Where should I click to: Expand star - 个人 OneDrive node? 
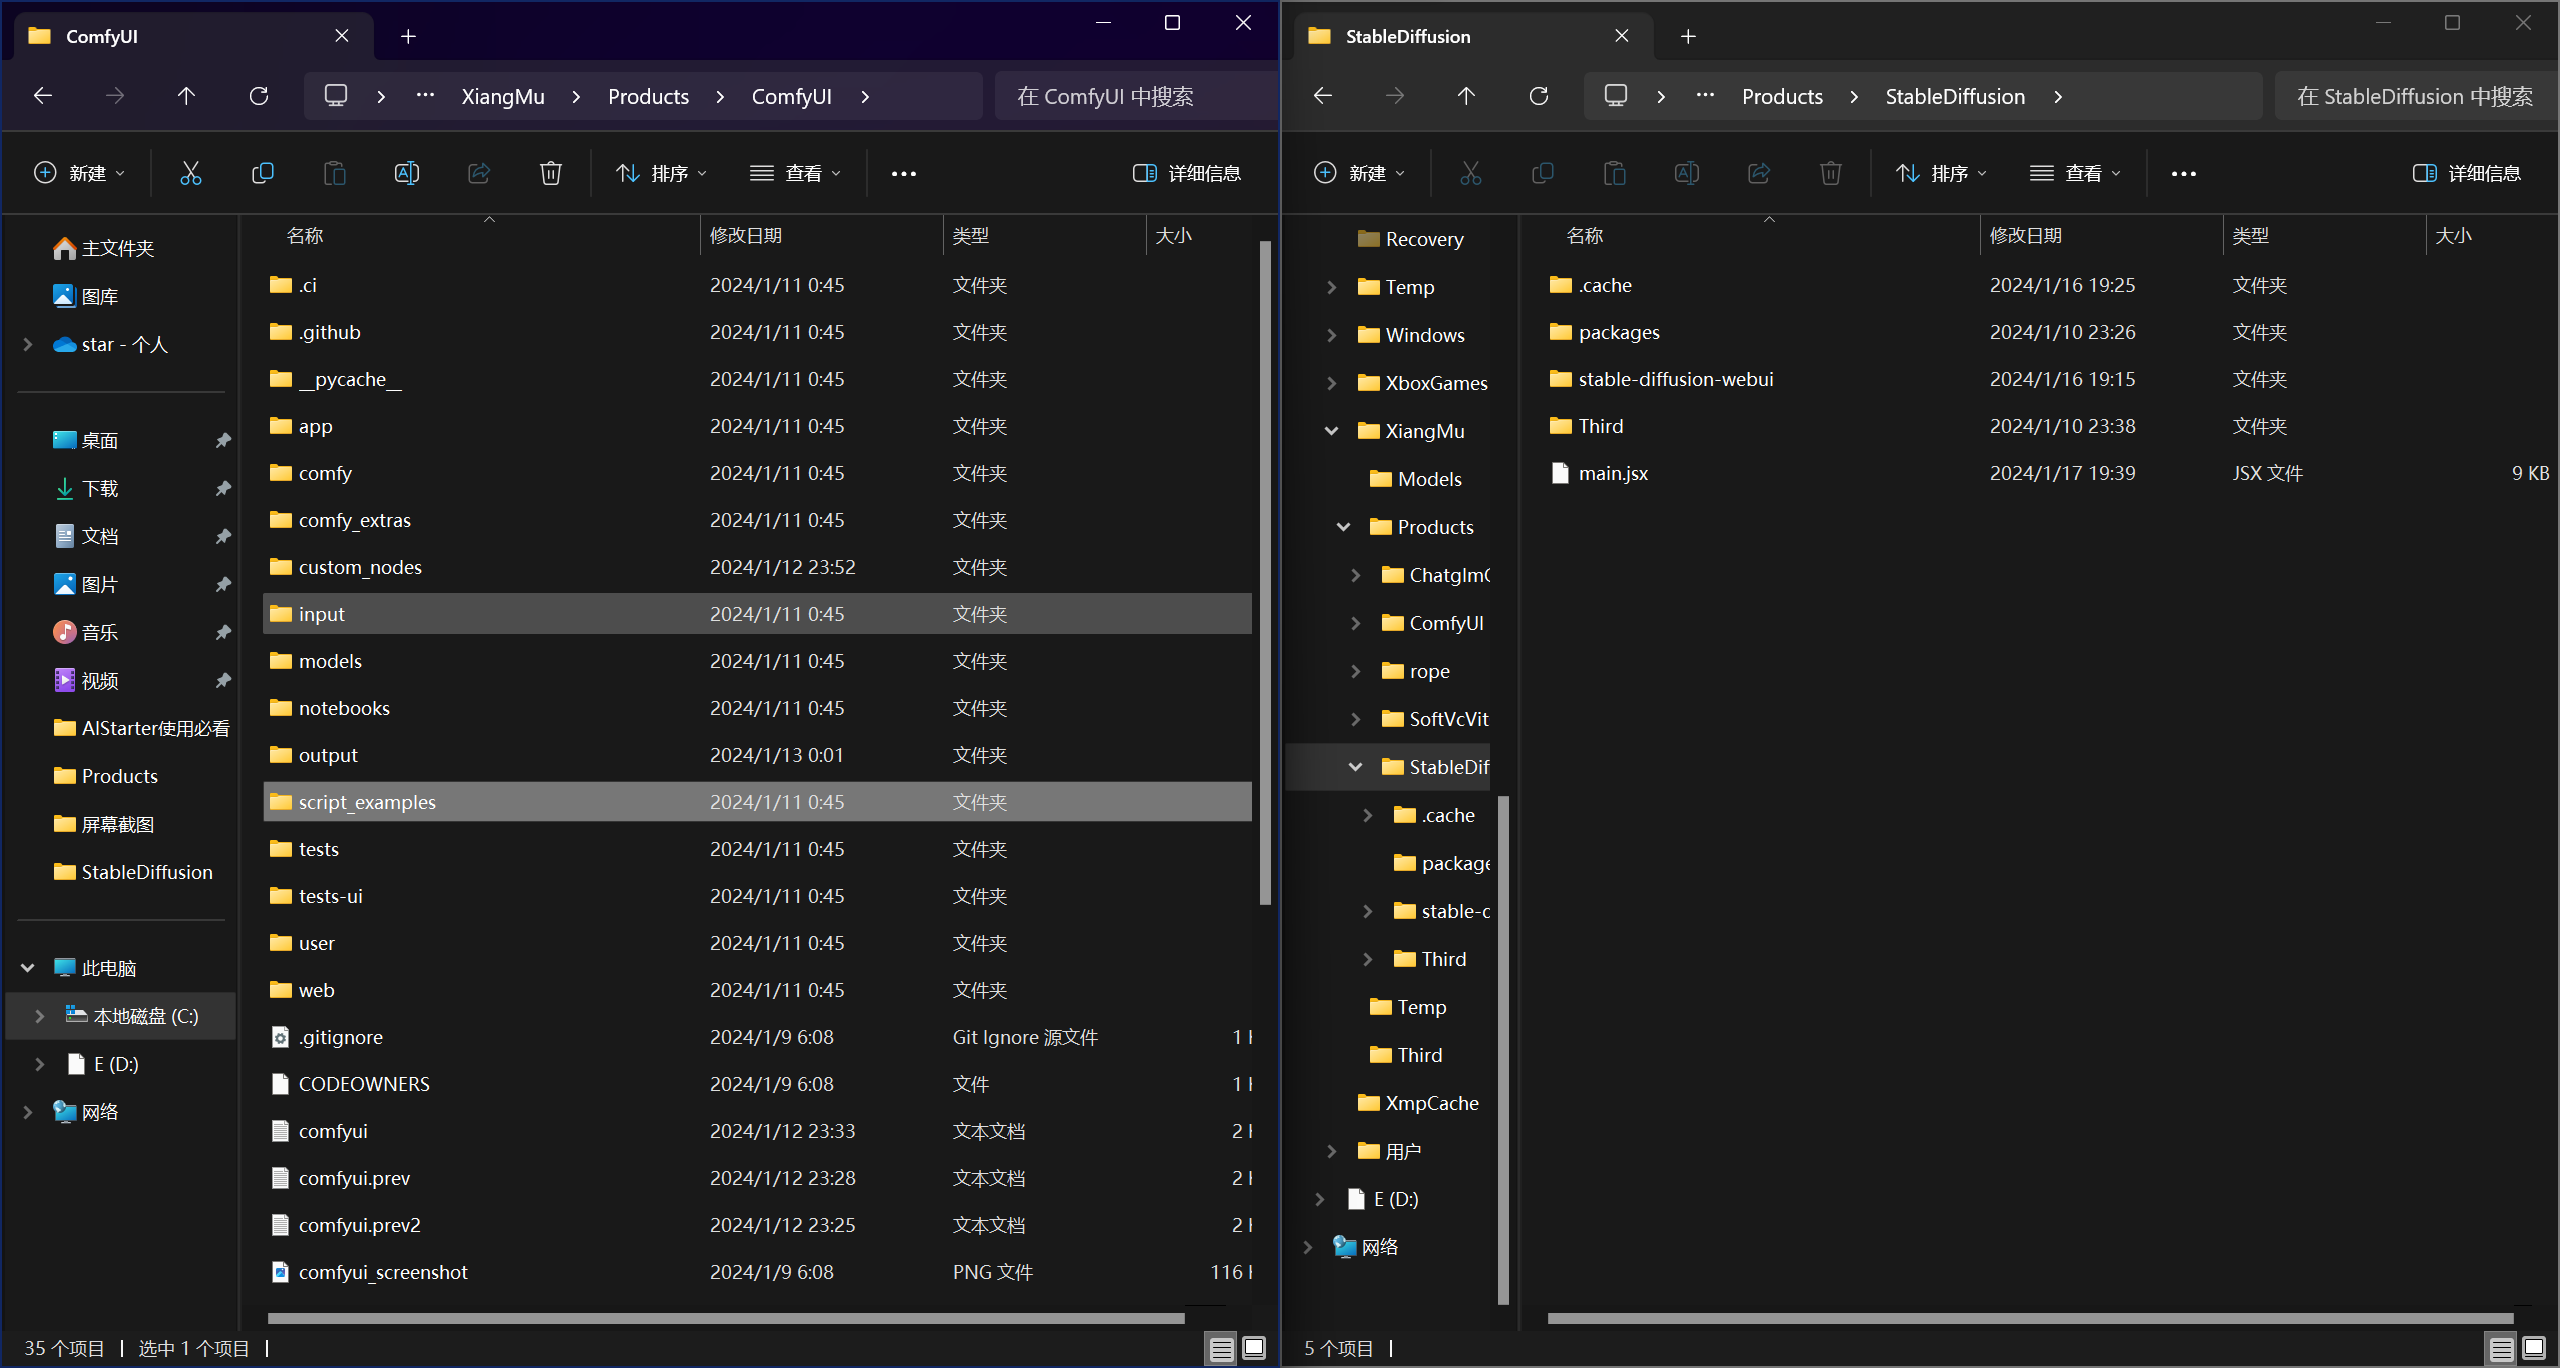[28, 344]
